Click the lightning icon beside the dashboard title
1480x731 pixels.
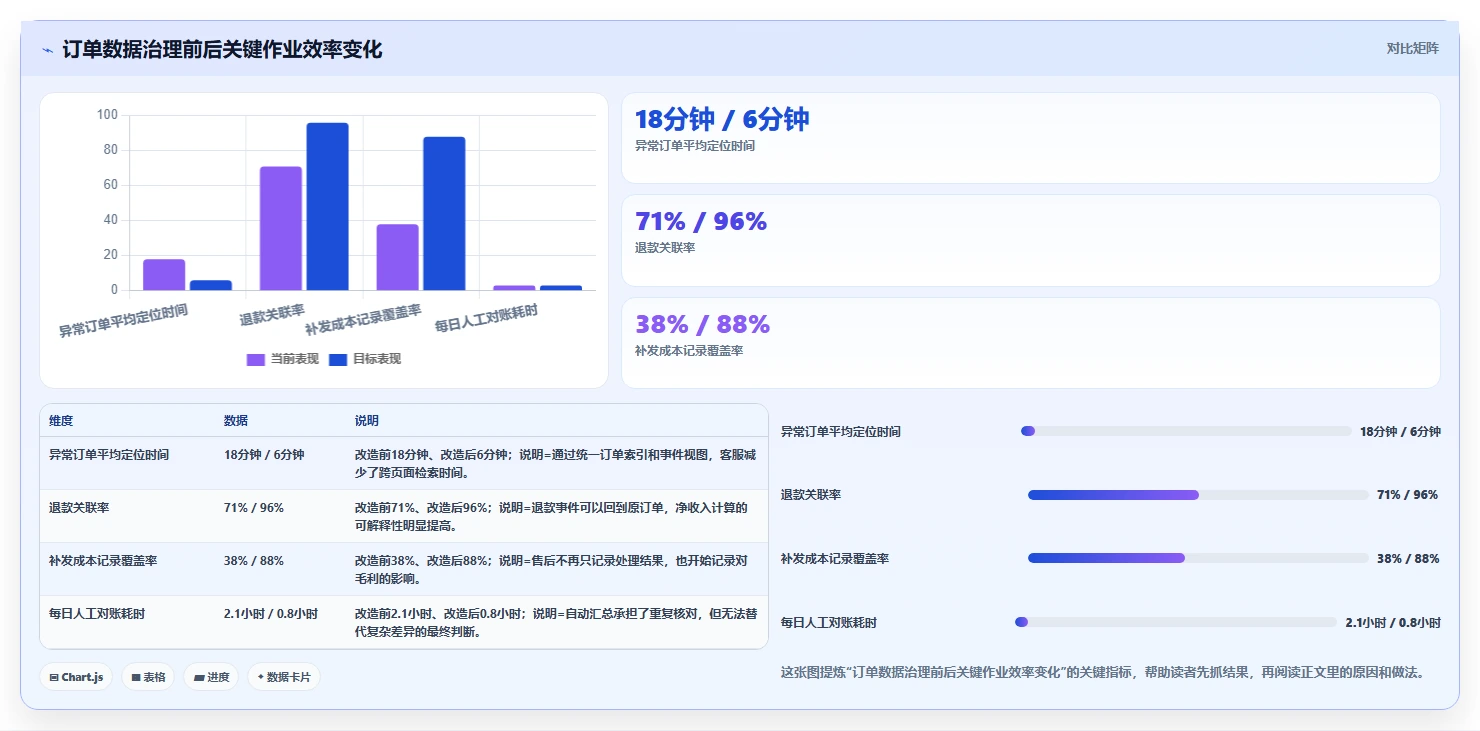click(48, 50)
